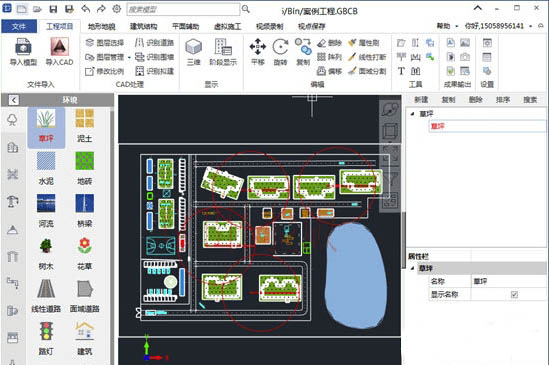Image resolution: width=549 pixels, height=365 pixels.
Task: Click the gear settings icon in title bar
Action: [x=117, y=9]
